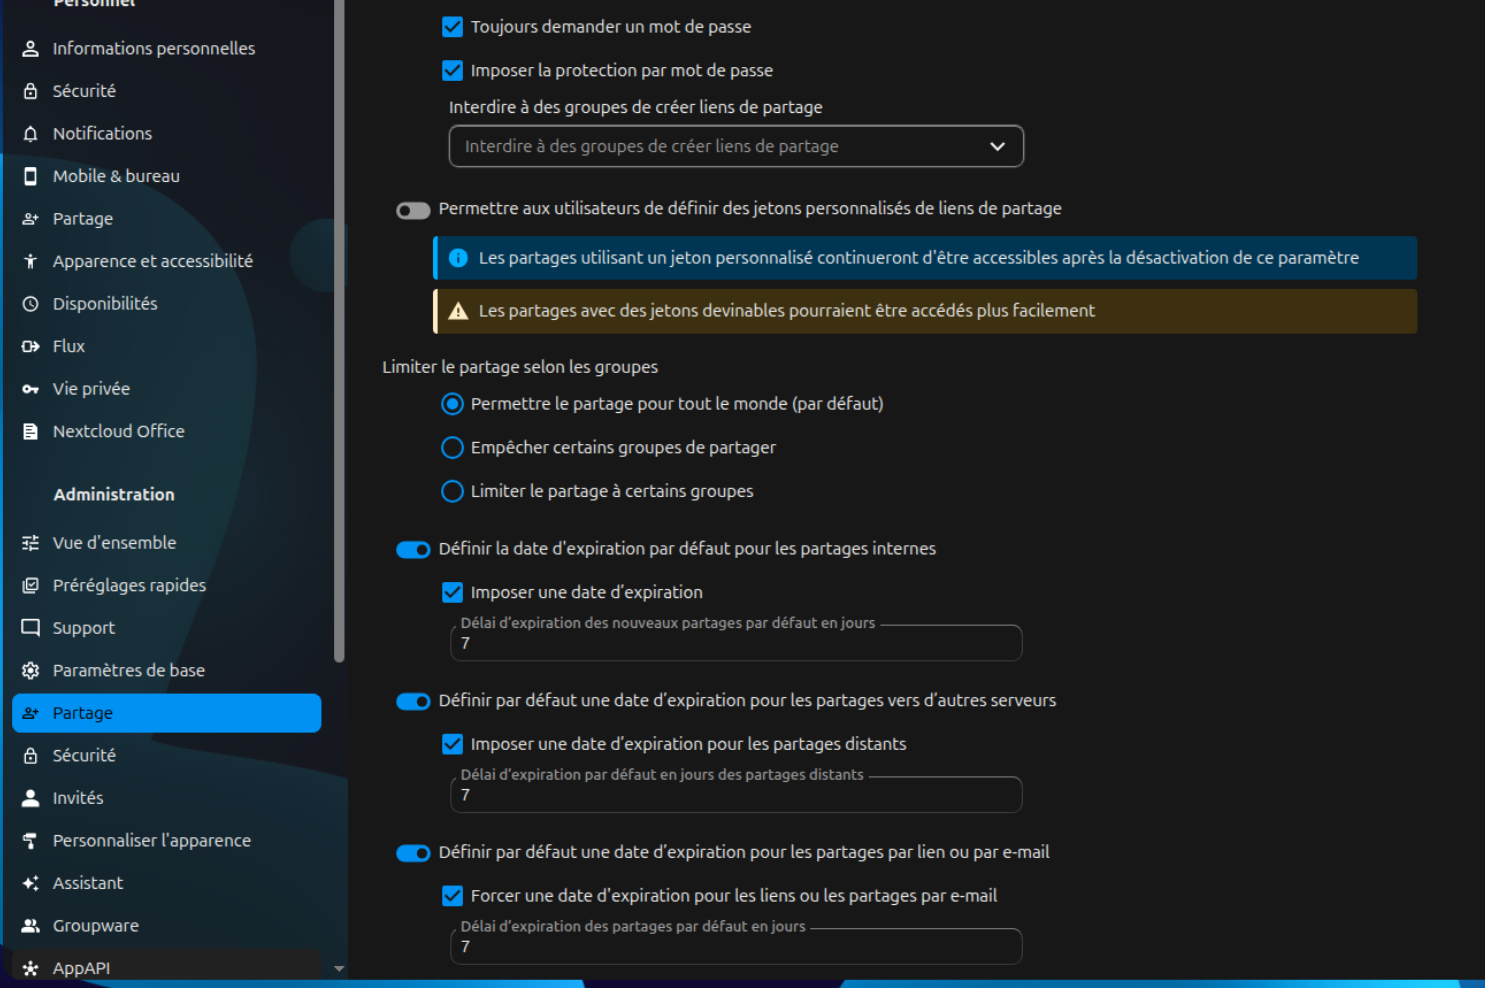Open the 'Interdire à des groupes' dropdown
The width and height of the screenshot is (1485, 988).
coord(736,147)
